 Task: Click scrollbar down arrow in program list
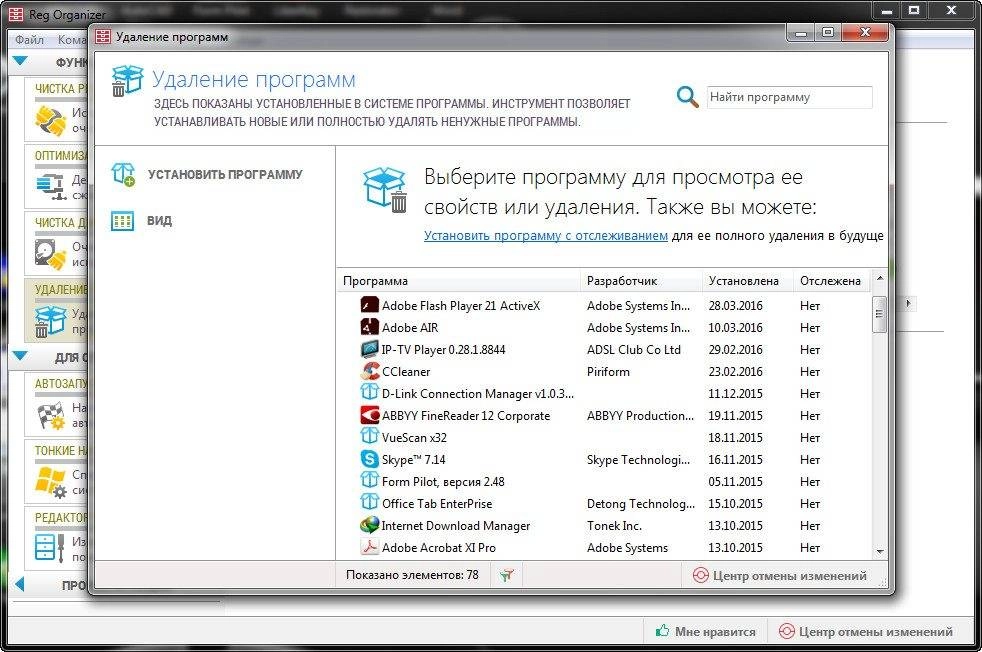tap(880, 552)
